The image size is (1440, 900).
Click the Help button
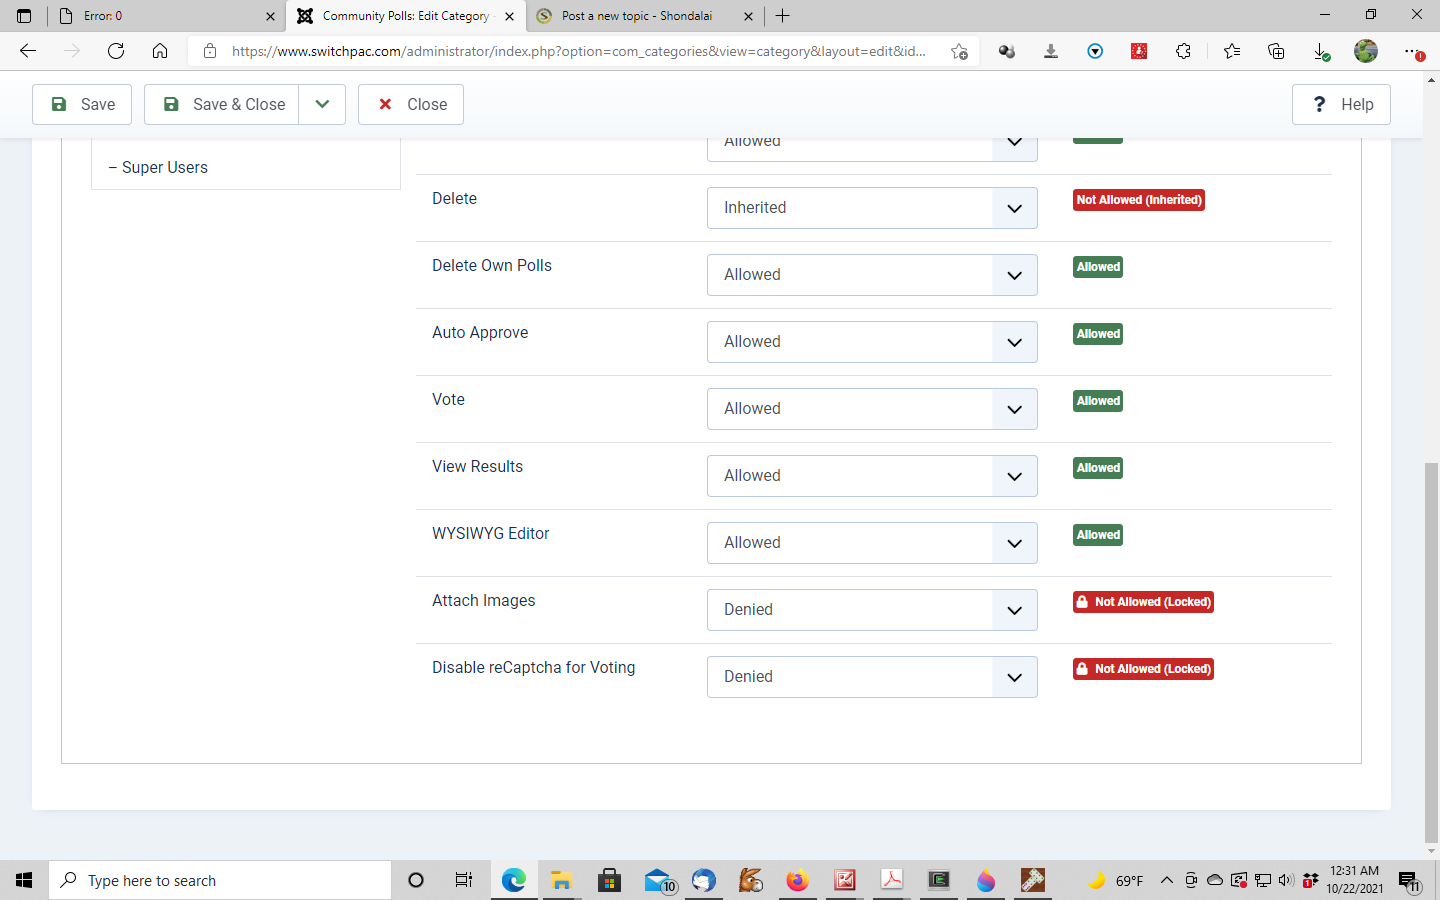[x=1341, y=104]
